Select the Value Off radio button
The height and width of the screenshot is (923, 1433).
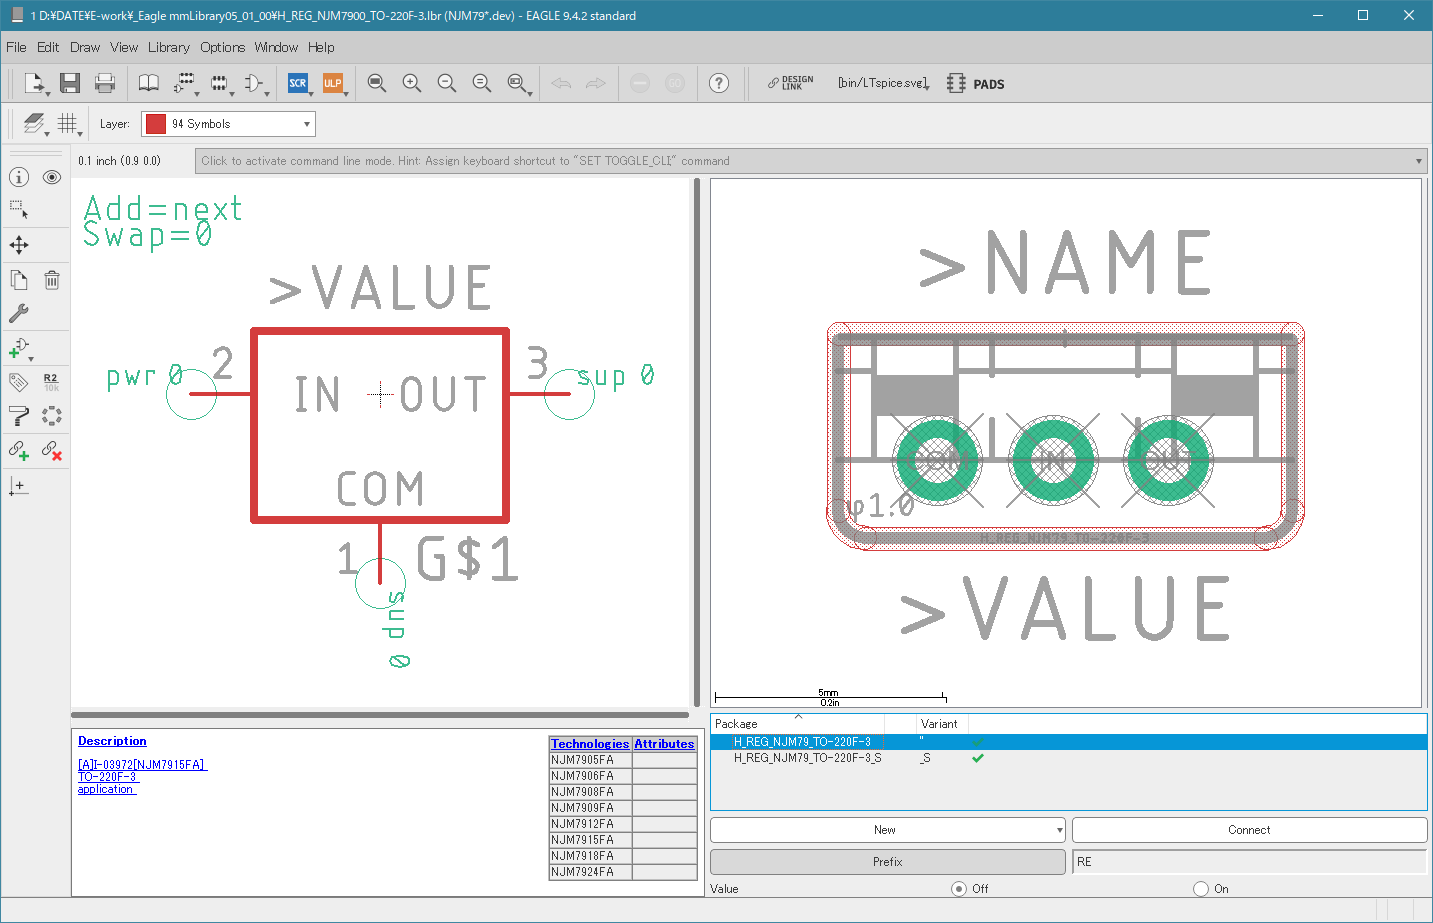(x=959, y=888)
